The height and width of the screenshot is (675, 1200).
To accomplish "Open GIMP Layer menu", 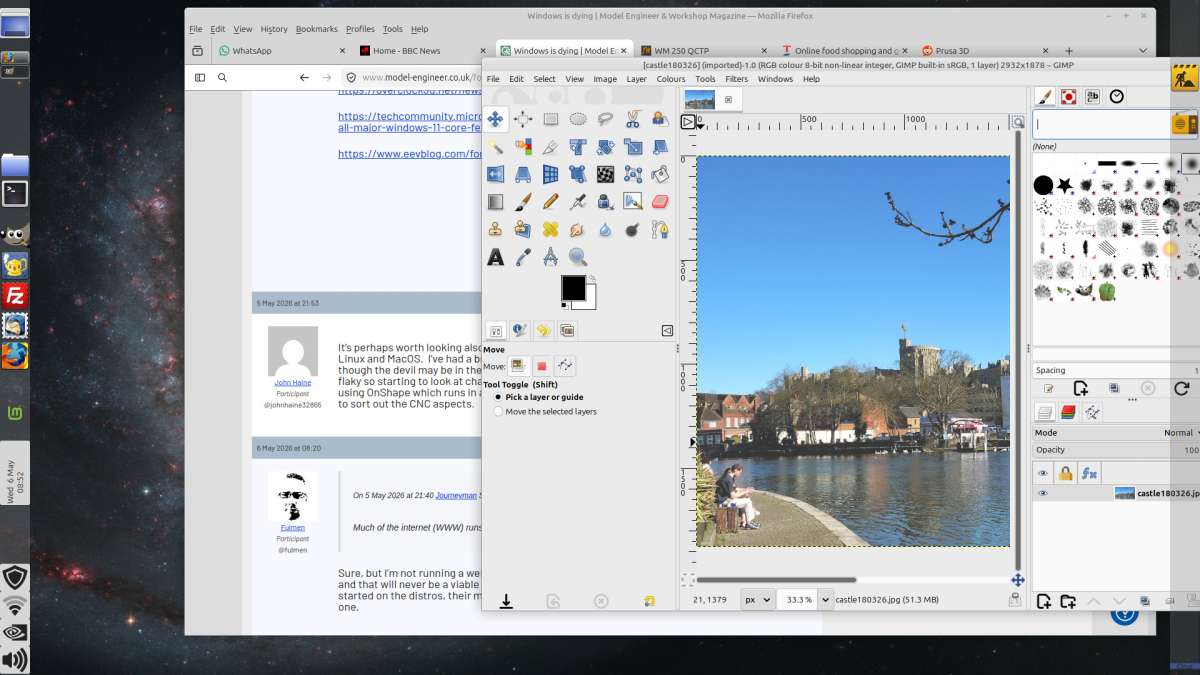I will 636,79.
